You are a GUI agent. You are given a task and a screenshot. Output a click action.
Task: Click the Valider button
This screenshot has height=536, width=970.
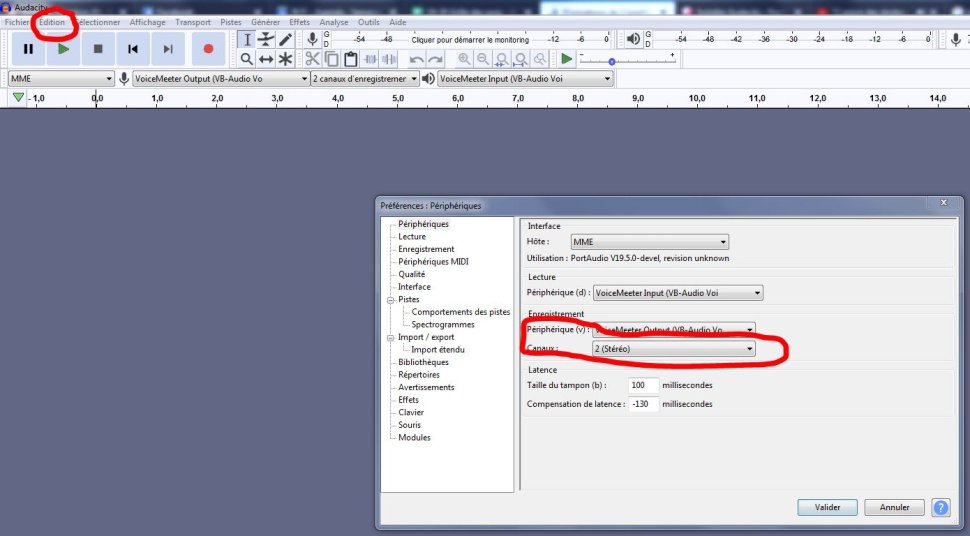coord(827,508)
